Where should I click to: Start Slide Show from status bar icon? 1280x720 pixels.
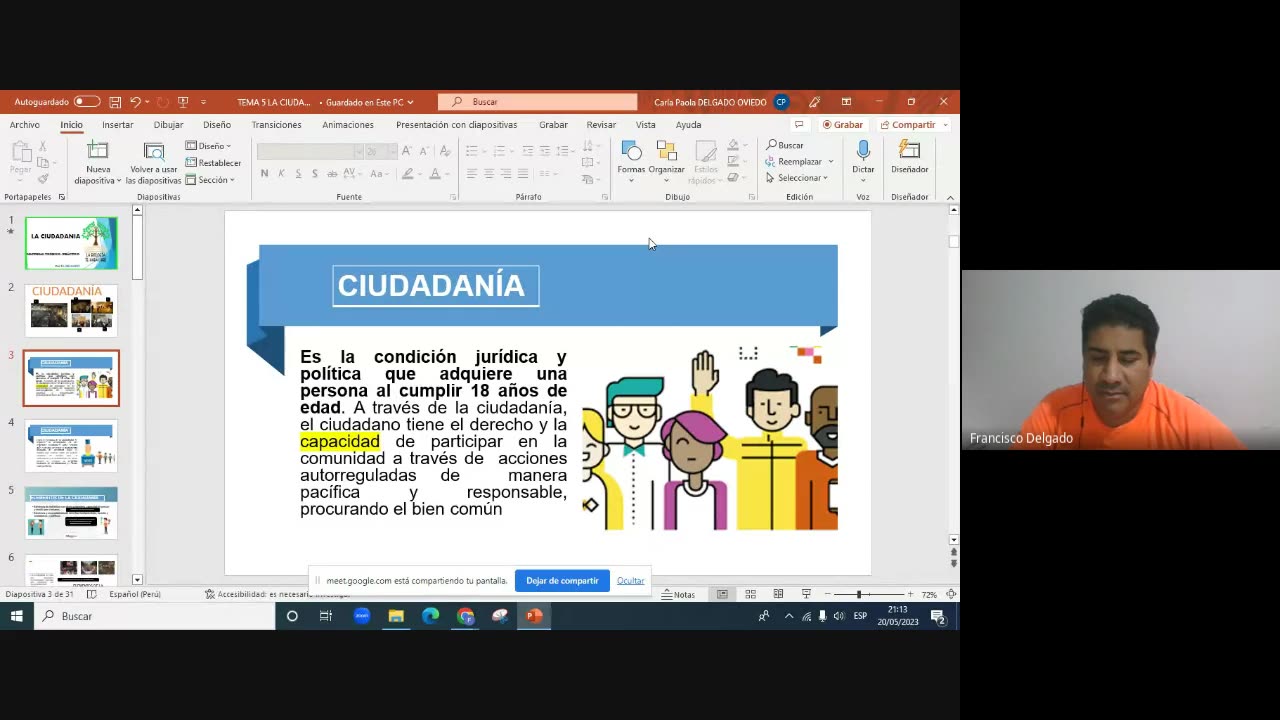(806, 594)
